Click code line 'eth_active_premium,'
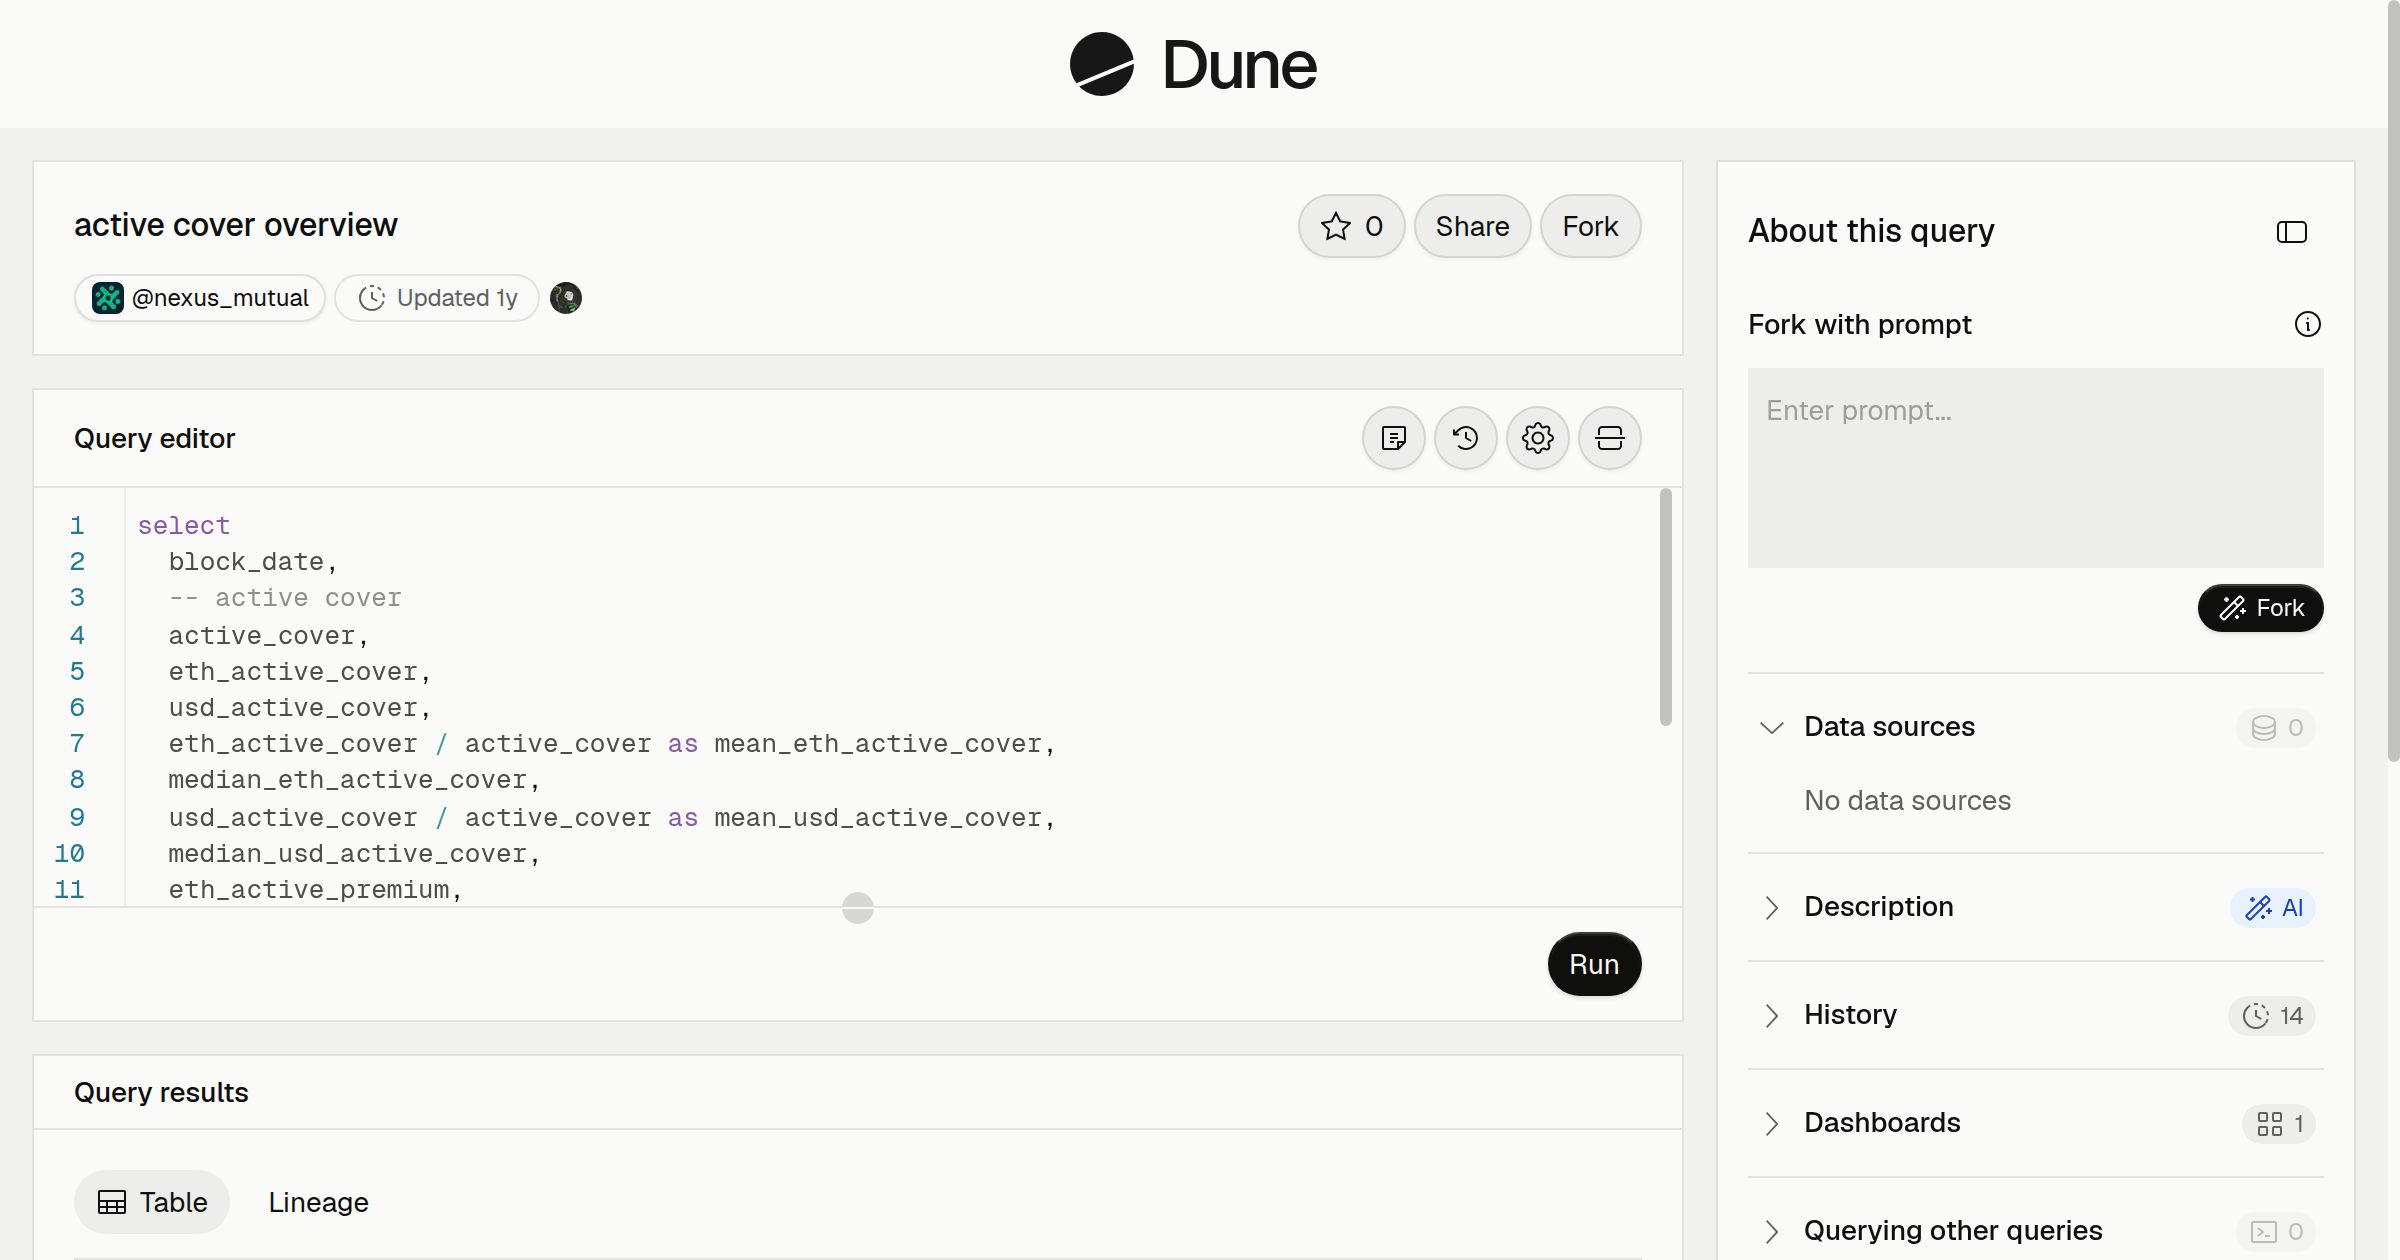Screen dimensions: 2400x1260 point(315,890)
